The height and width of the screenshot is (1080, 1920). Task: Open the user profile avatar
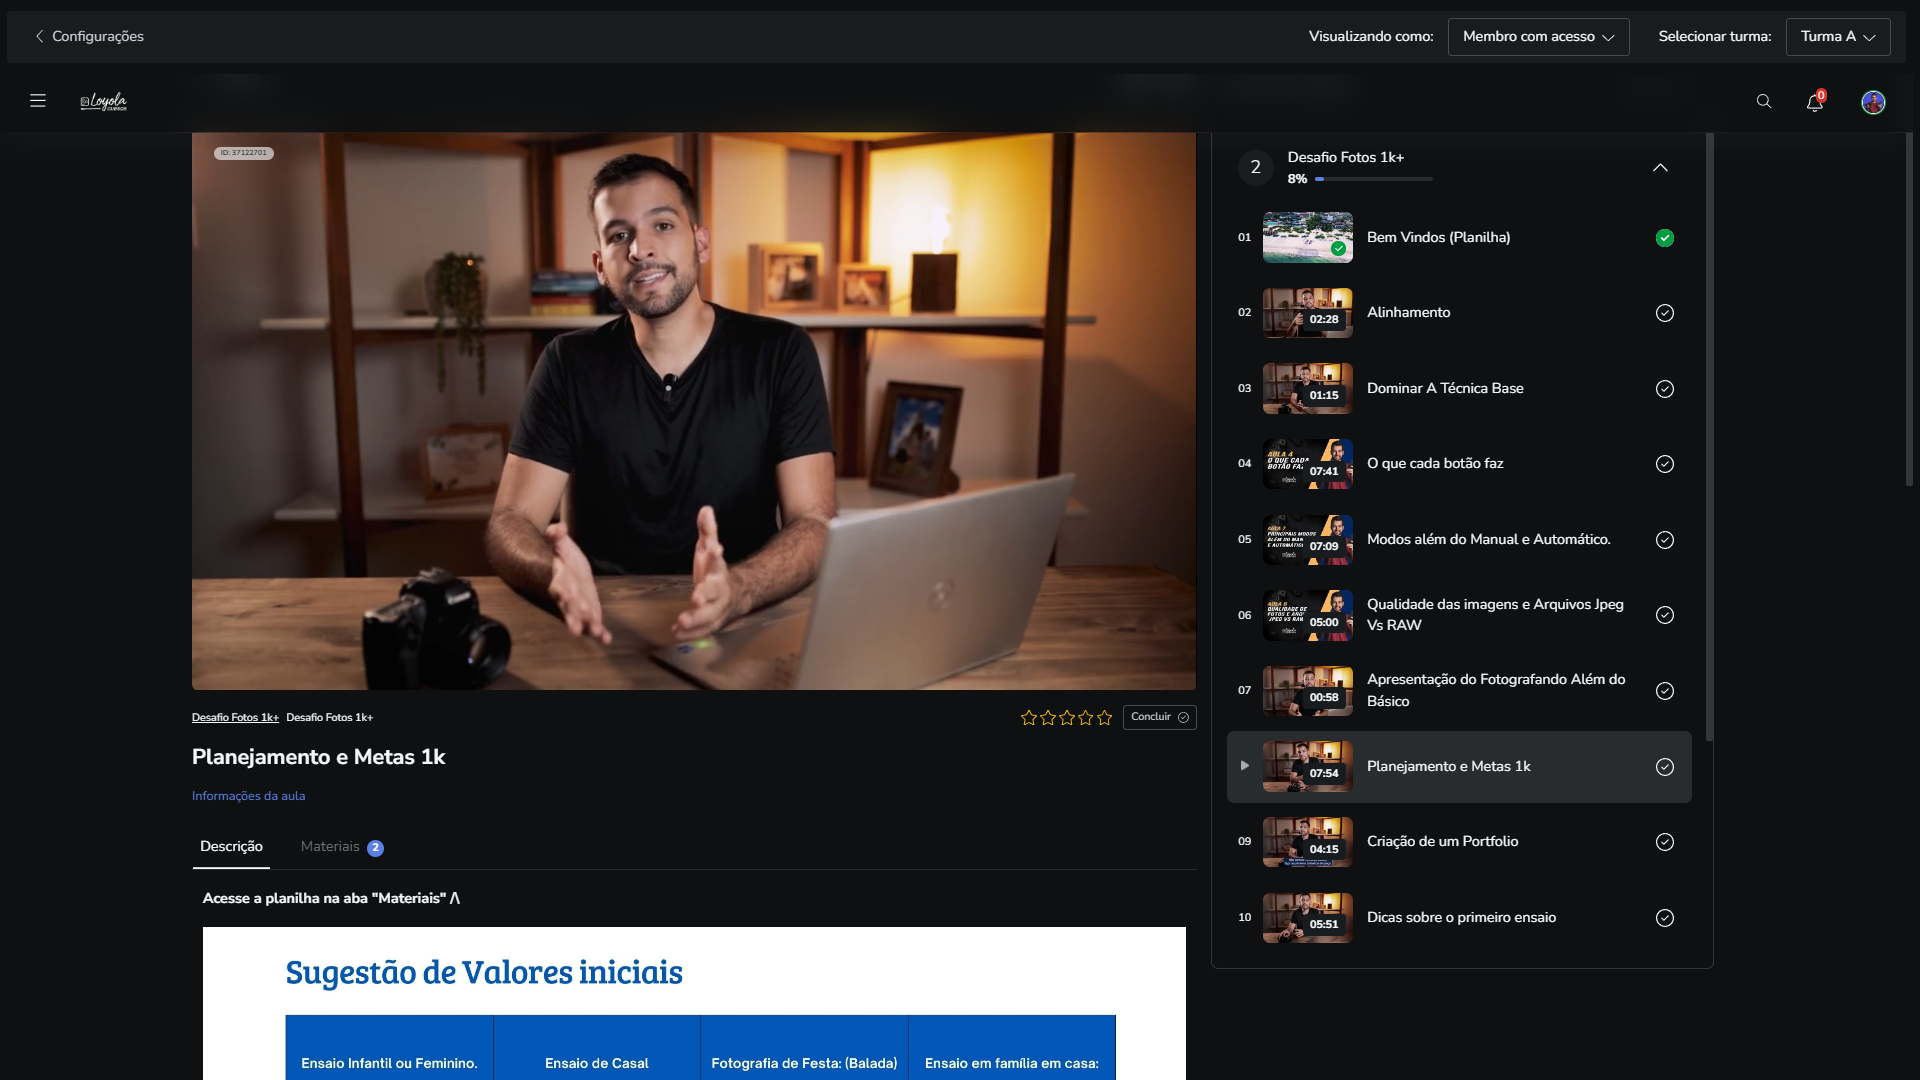click(1873, 102)
